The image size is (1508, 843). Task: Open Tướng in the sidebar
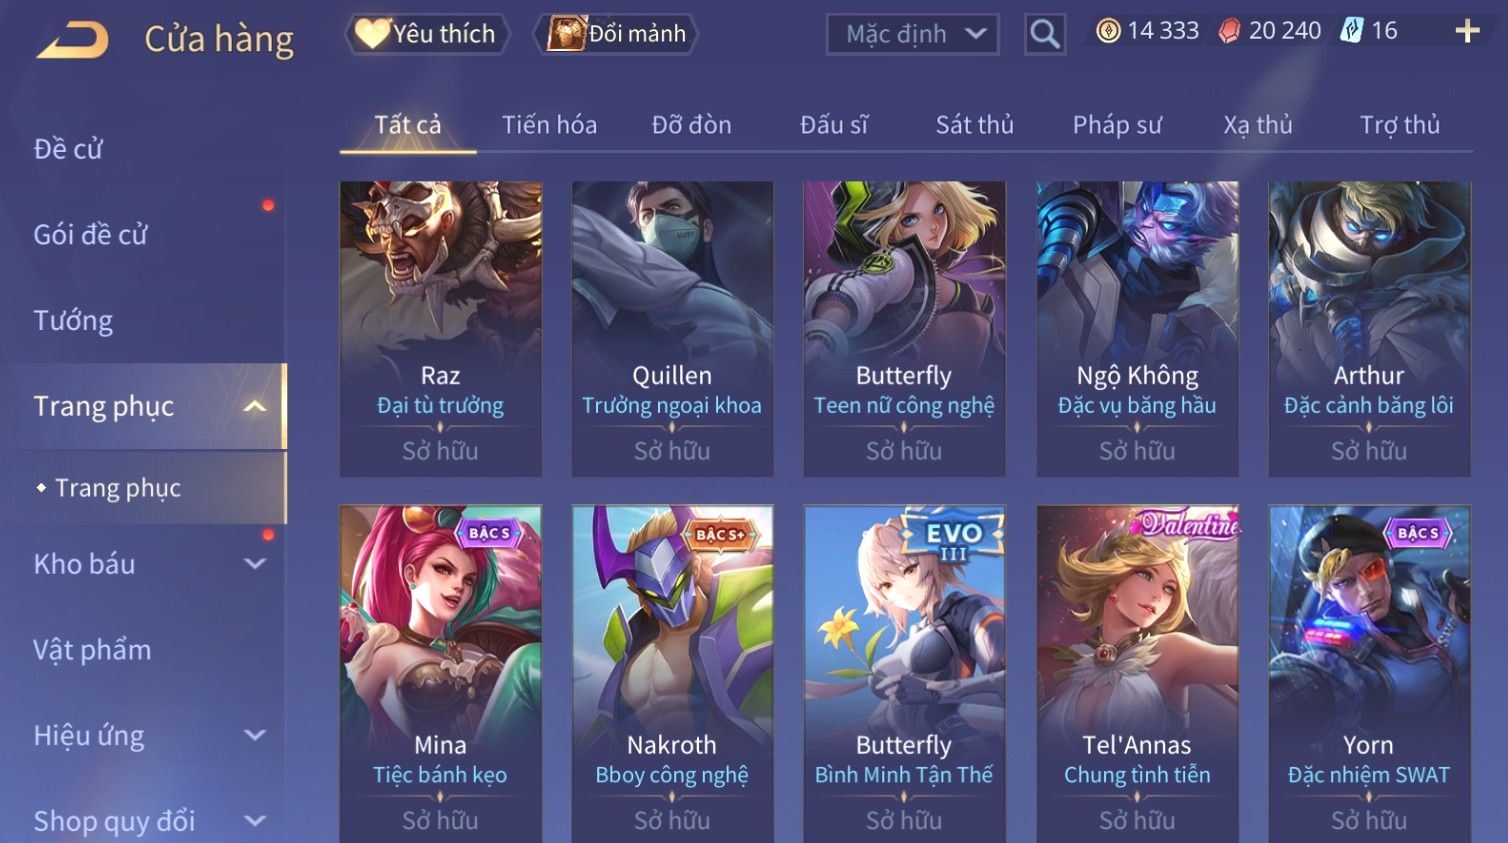coord(73,321)
